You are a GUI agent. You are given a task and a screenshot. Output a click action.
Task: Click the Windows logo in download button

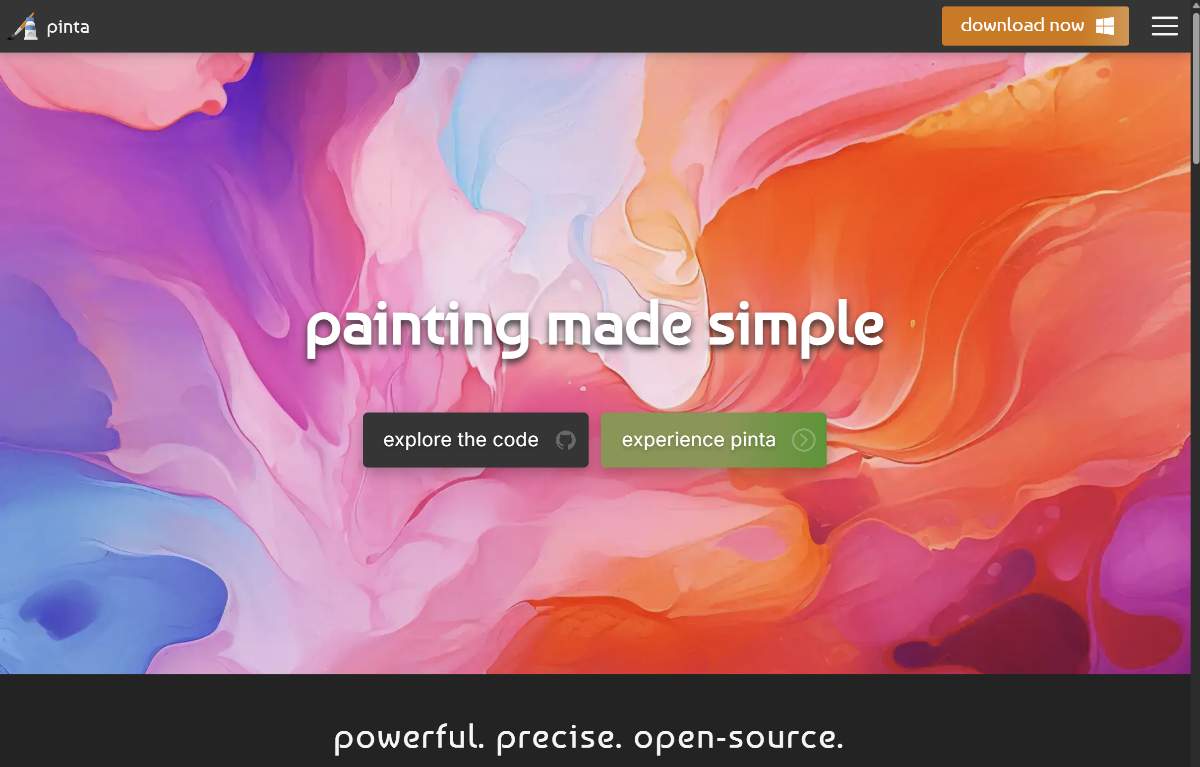coord(1105,26)
